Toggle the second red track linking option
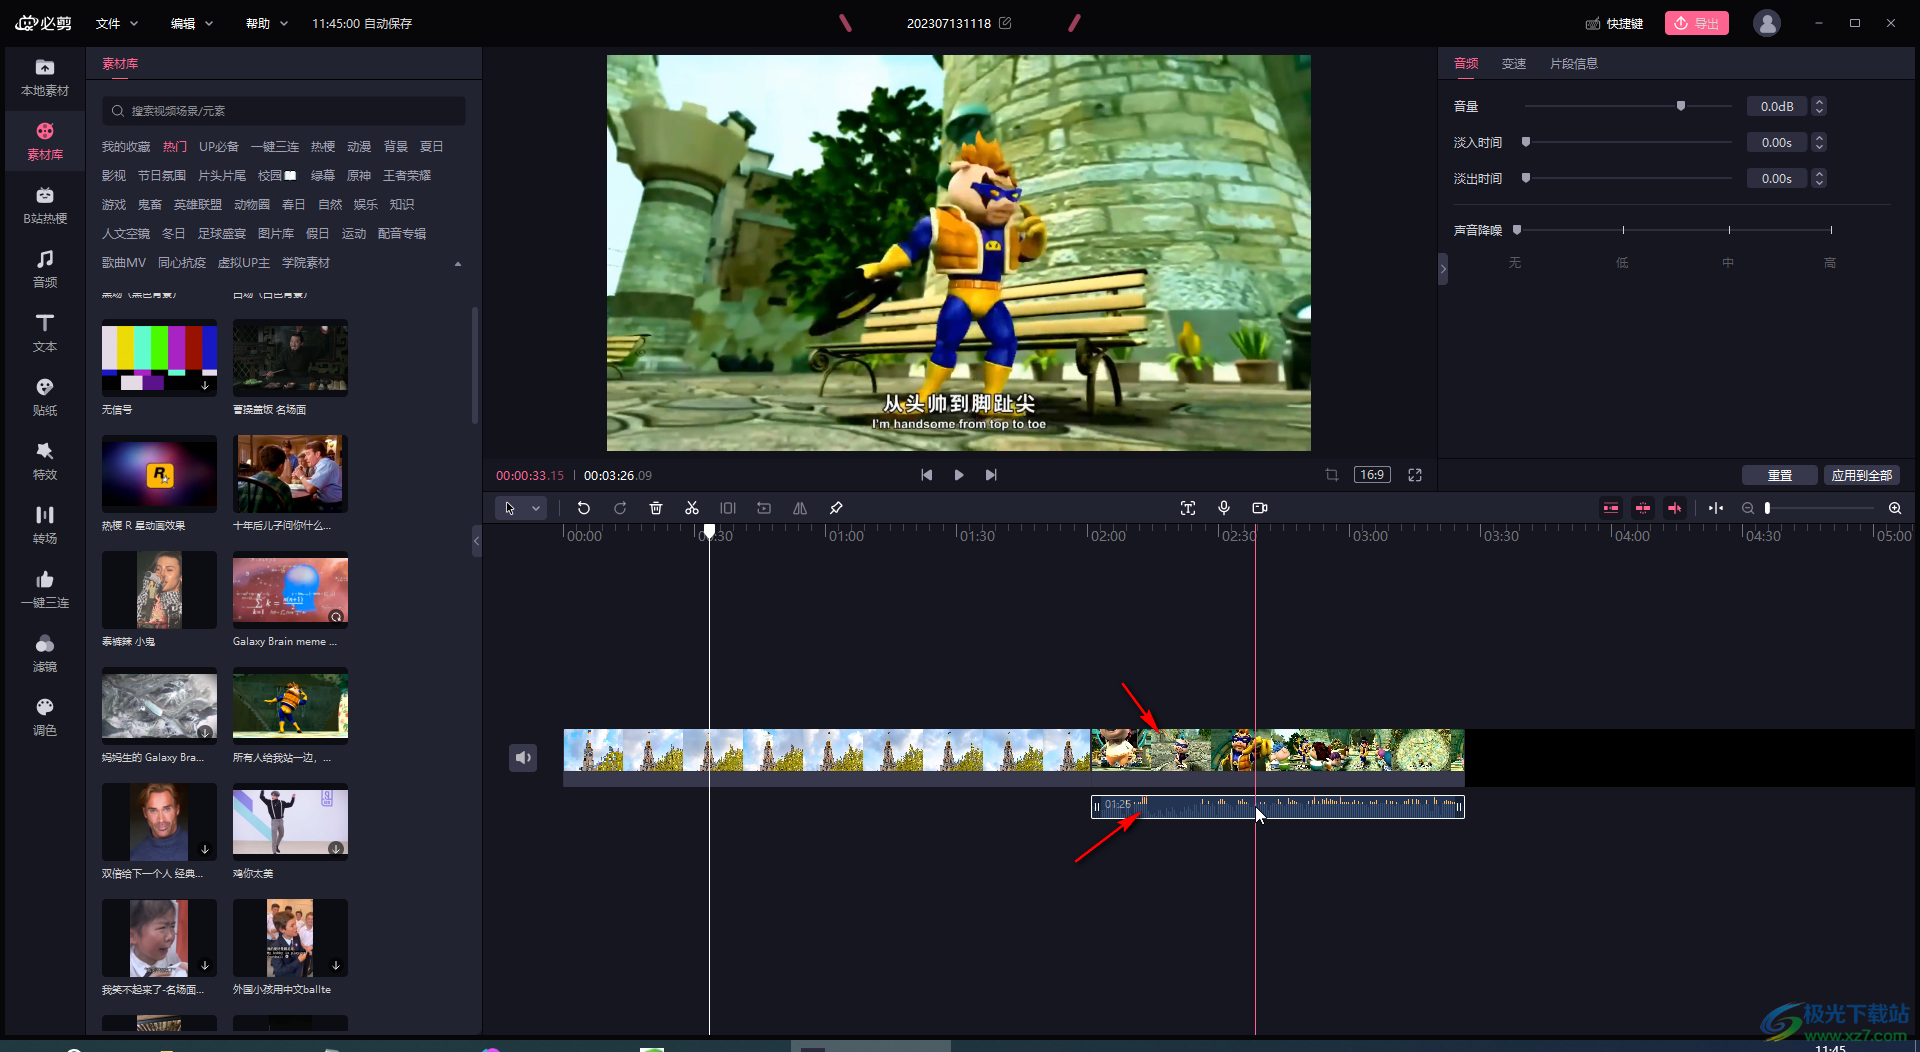 [x=1643, y=508]
